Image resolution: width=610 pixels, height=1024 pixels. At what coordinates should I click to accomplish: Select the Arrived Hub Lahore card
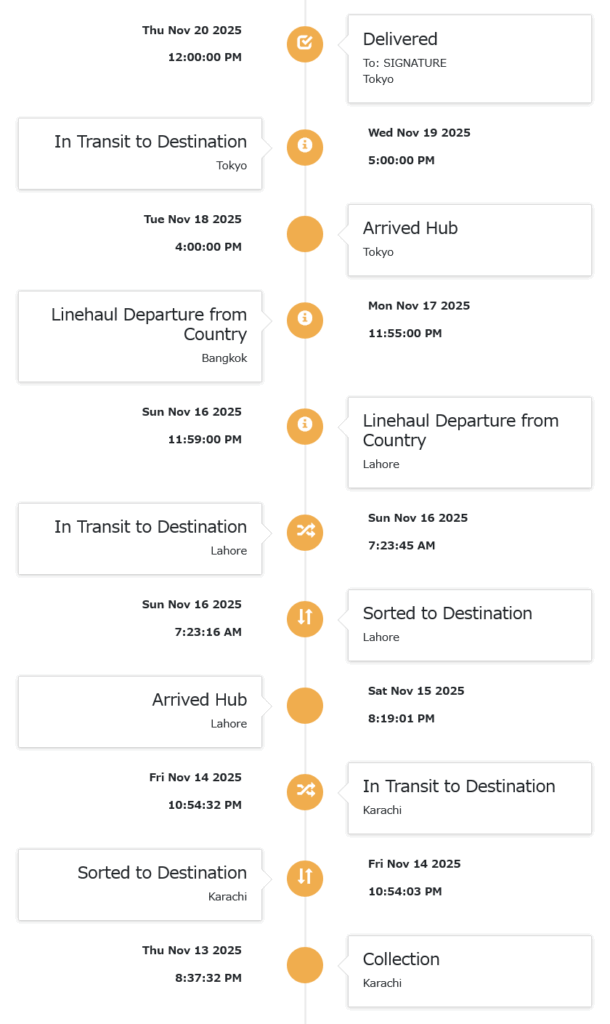[x=140, y=711]
